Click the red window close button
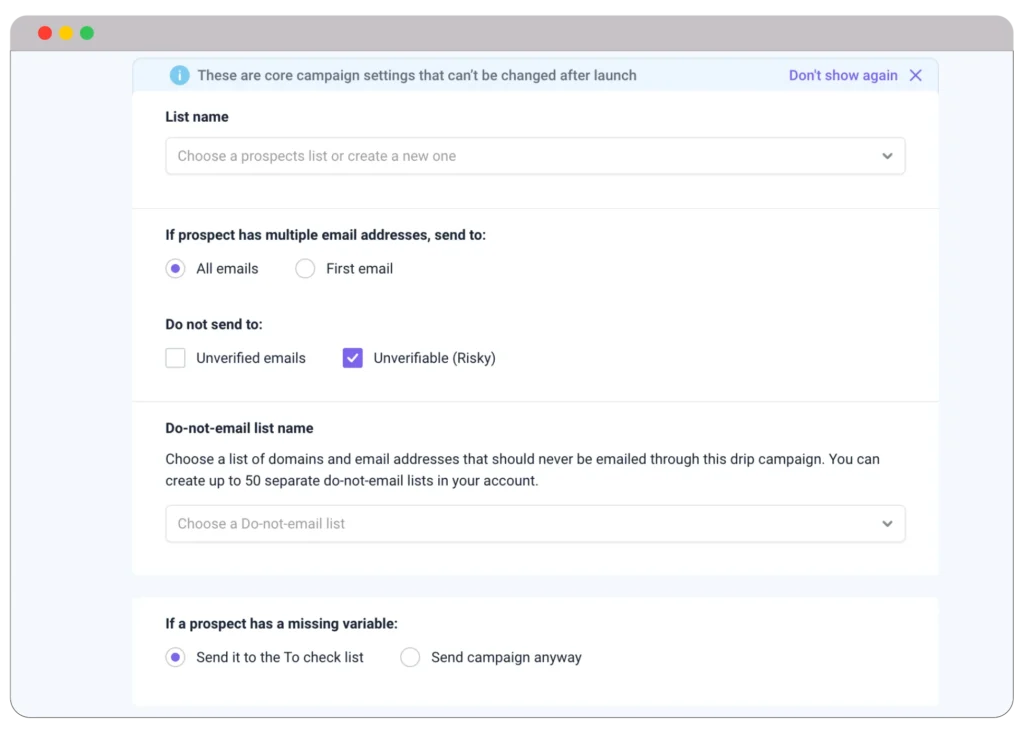The width and height of the screenshot is (1024, 732). (45, 33)
